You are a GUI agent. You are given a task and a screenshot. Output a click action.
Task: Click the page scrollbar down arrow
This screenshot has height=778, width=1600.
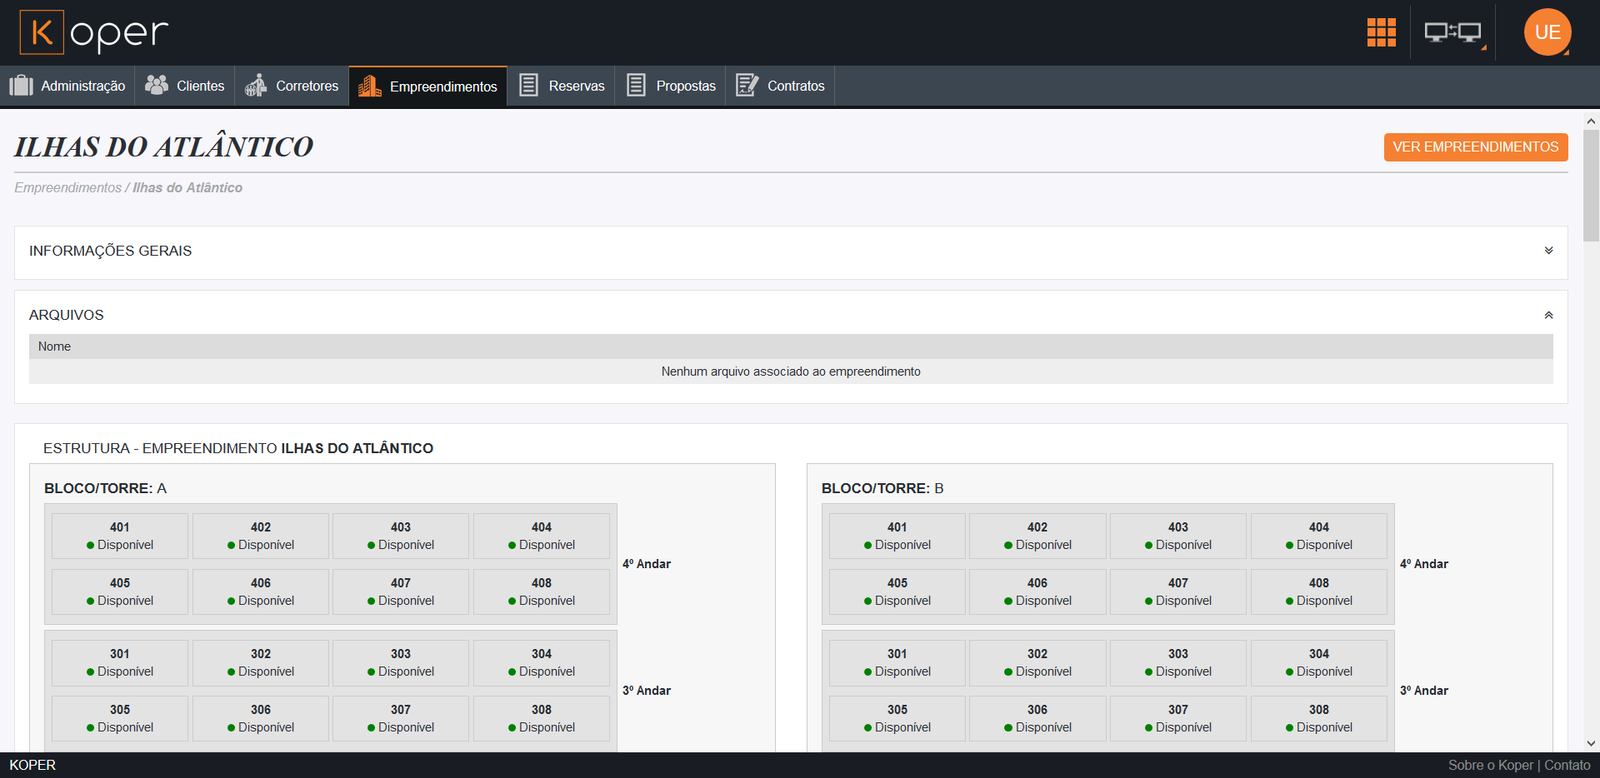coord(1591,743)
